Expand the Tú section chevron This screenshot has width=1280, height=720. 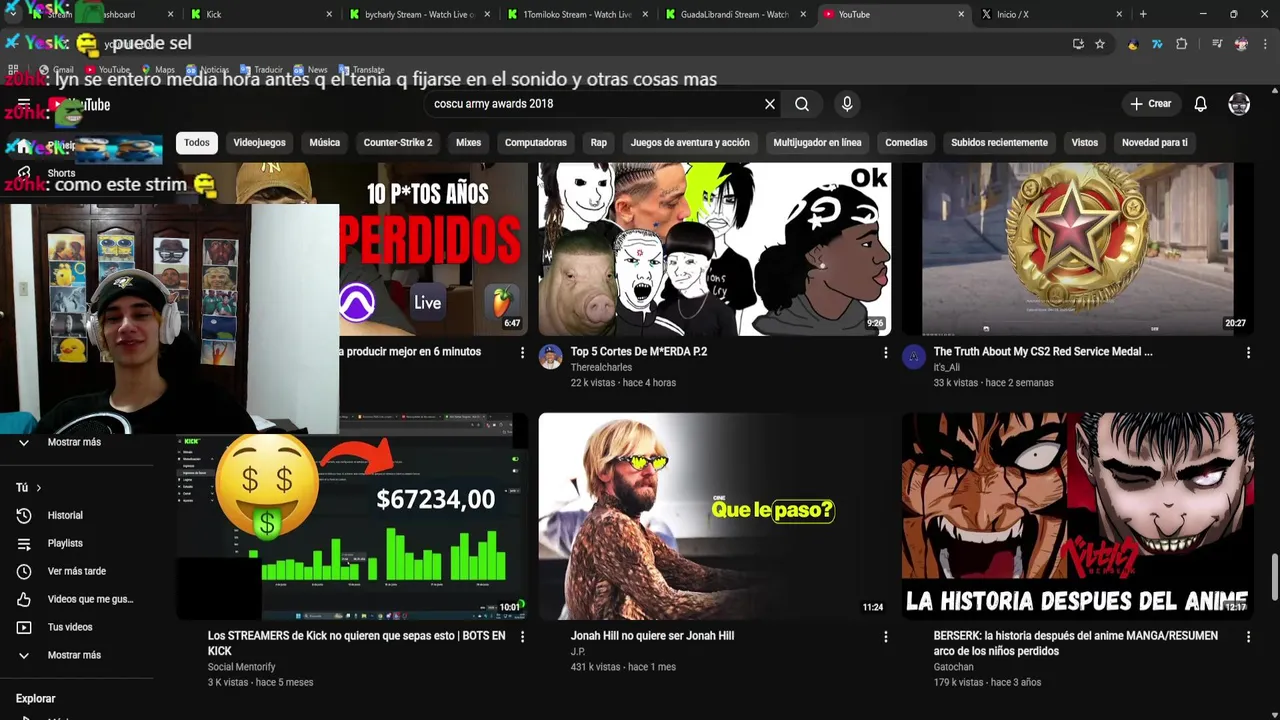(x=38, y=488)
